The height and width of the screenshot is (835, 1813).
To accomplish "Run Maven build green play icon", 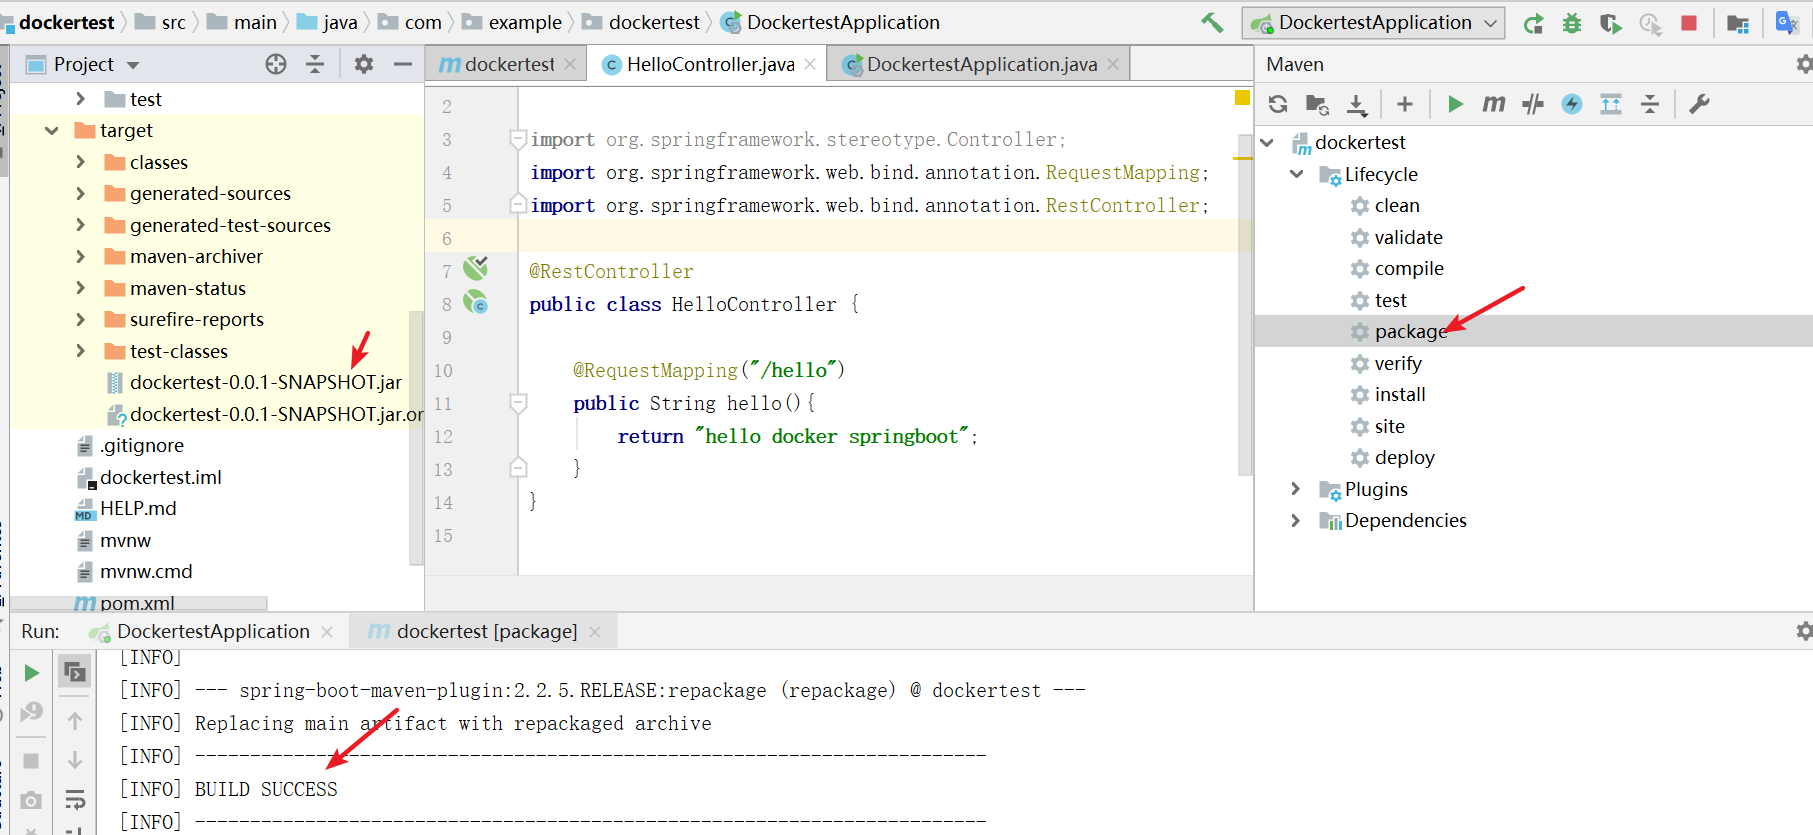I will coord(1455,104).
